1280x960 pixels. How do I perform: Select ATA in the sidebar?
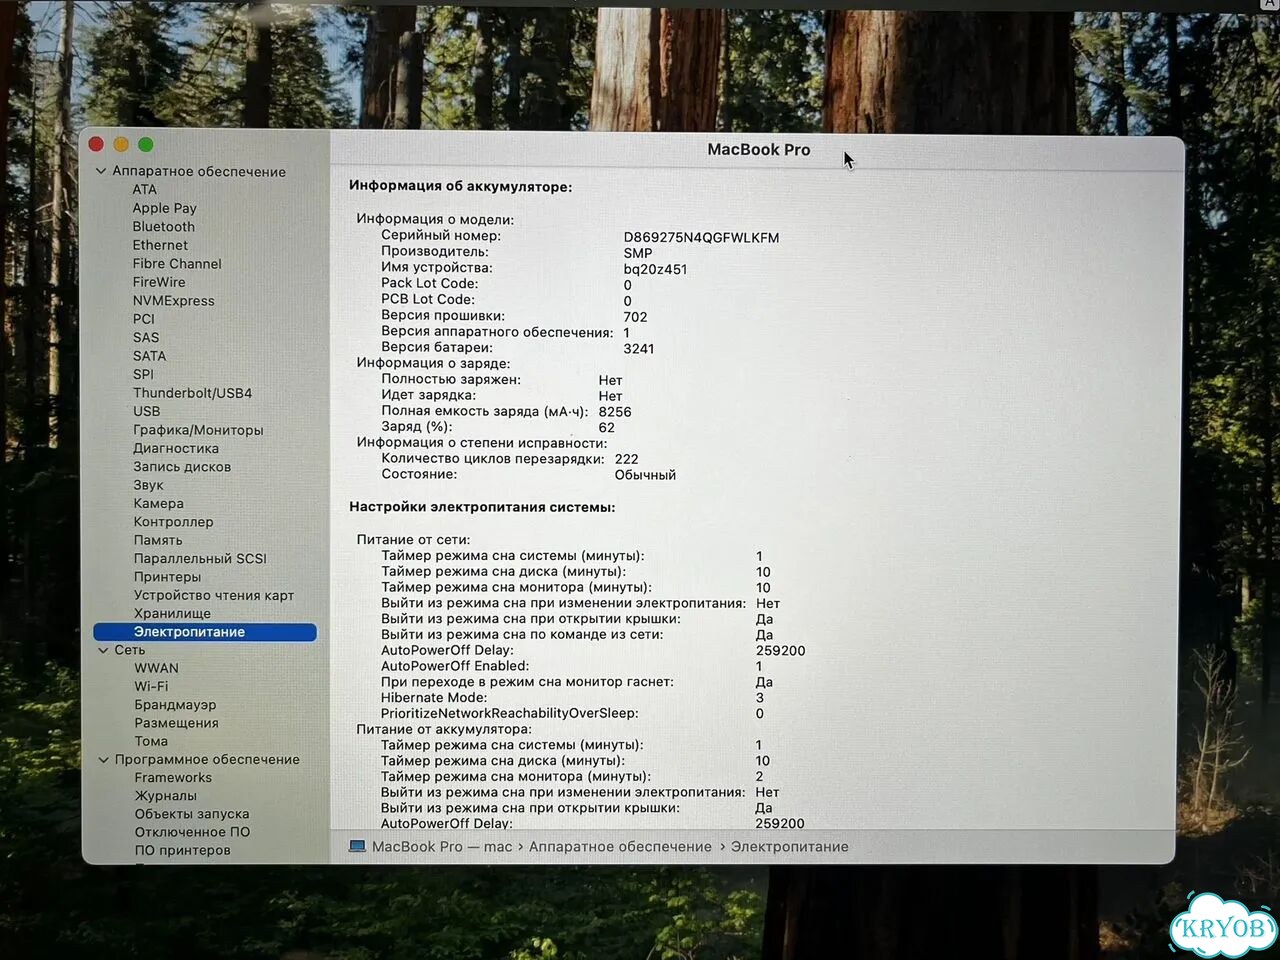click(145, 189)
